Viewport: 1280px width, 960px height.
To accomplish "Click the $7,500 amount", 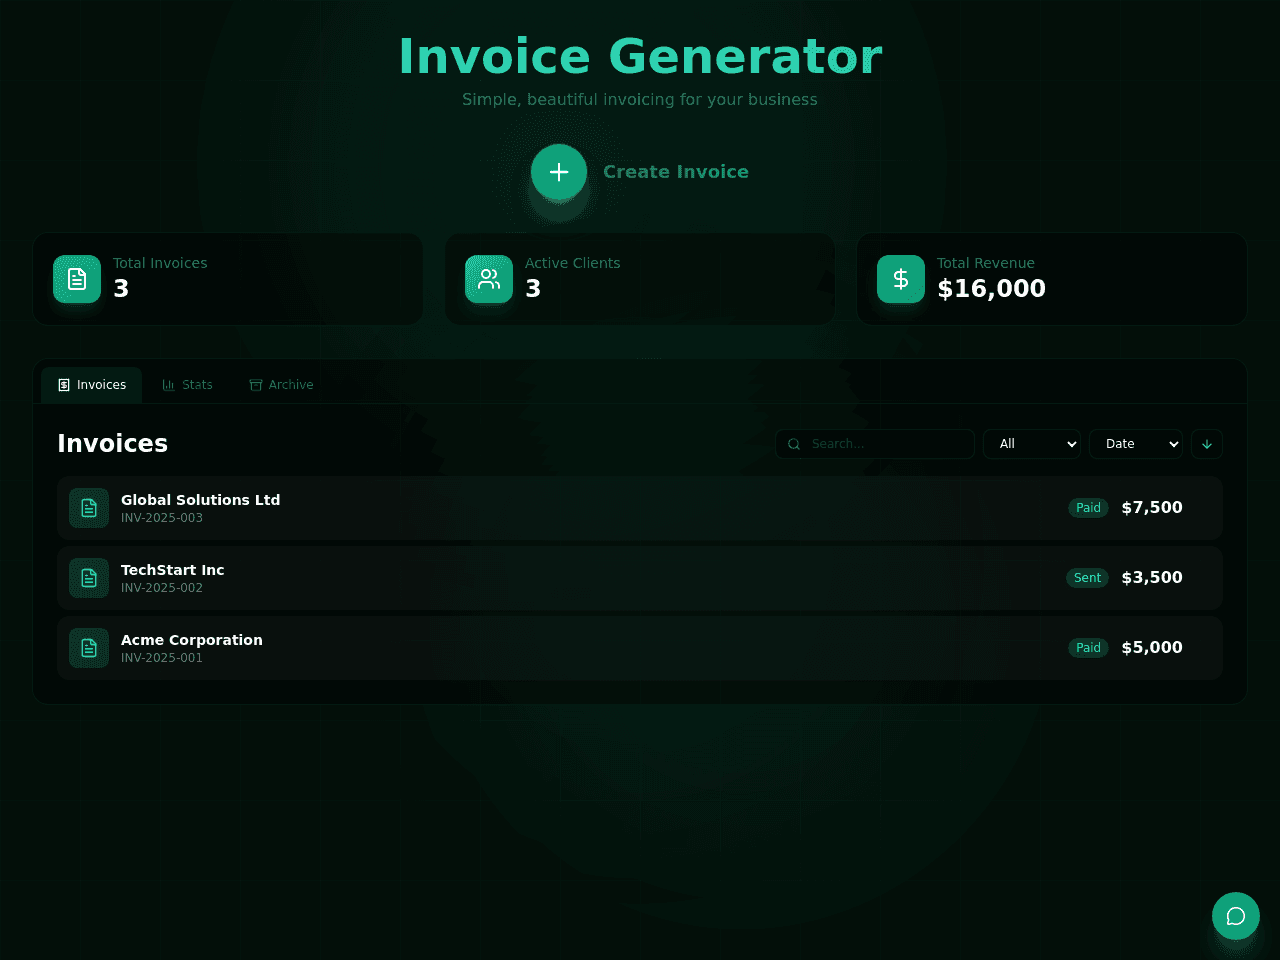I will tap(1152, 508).
